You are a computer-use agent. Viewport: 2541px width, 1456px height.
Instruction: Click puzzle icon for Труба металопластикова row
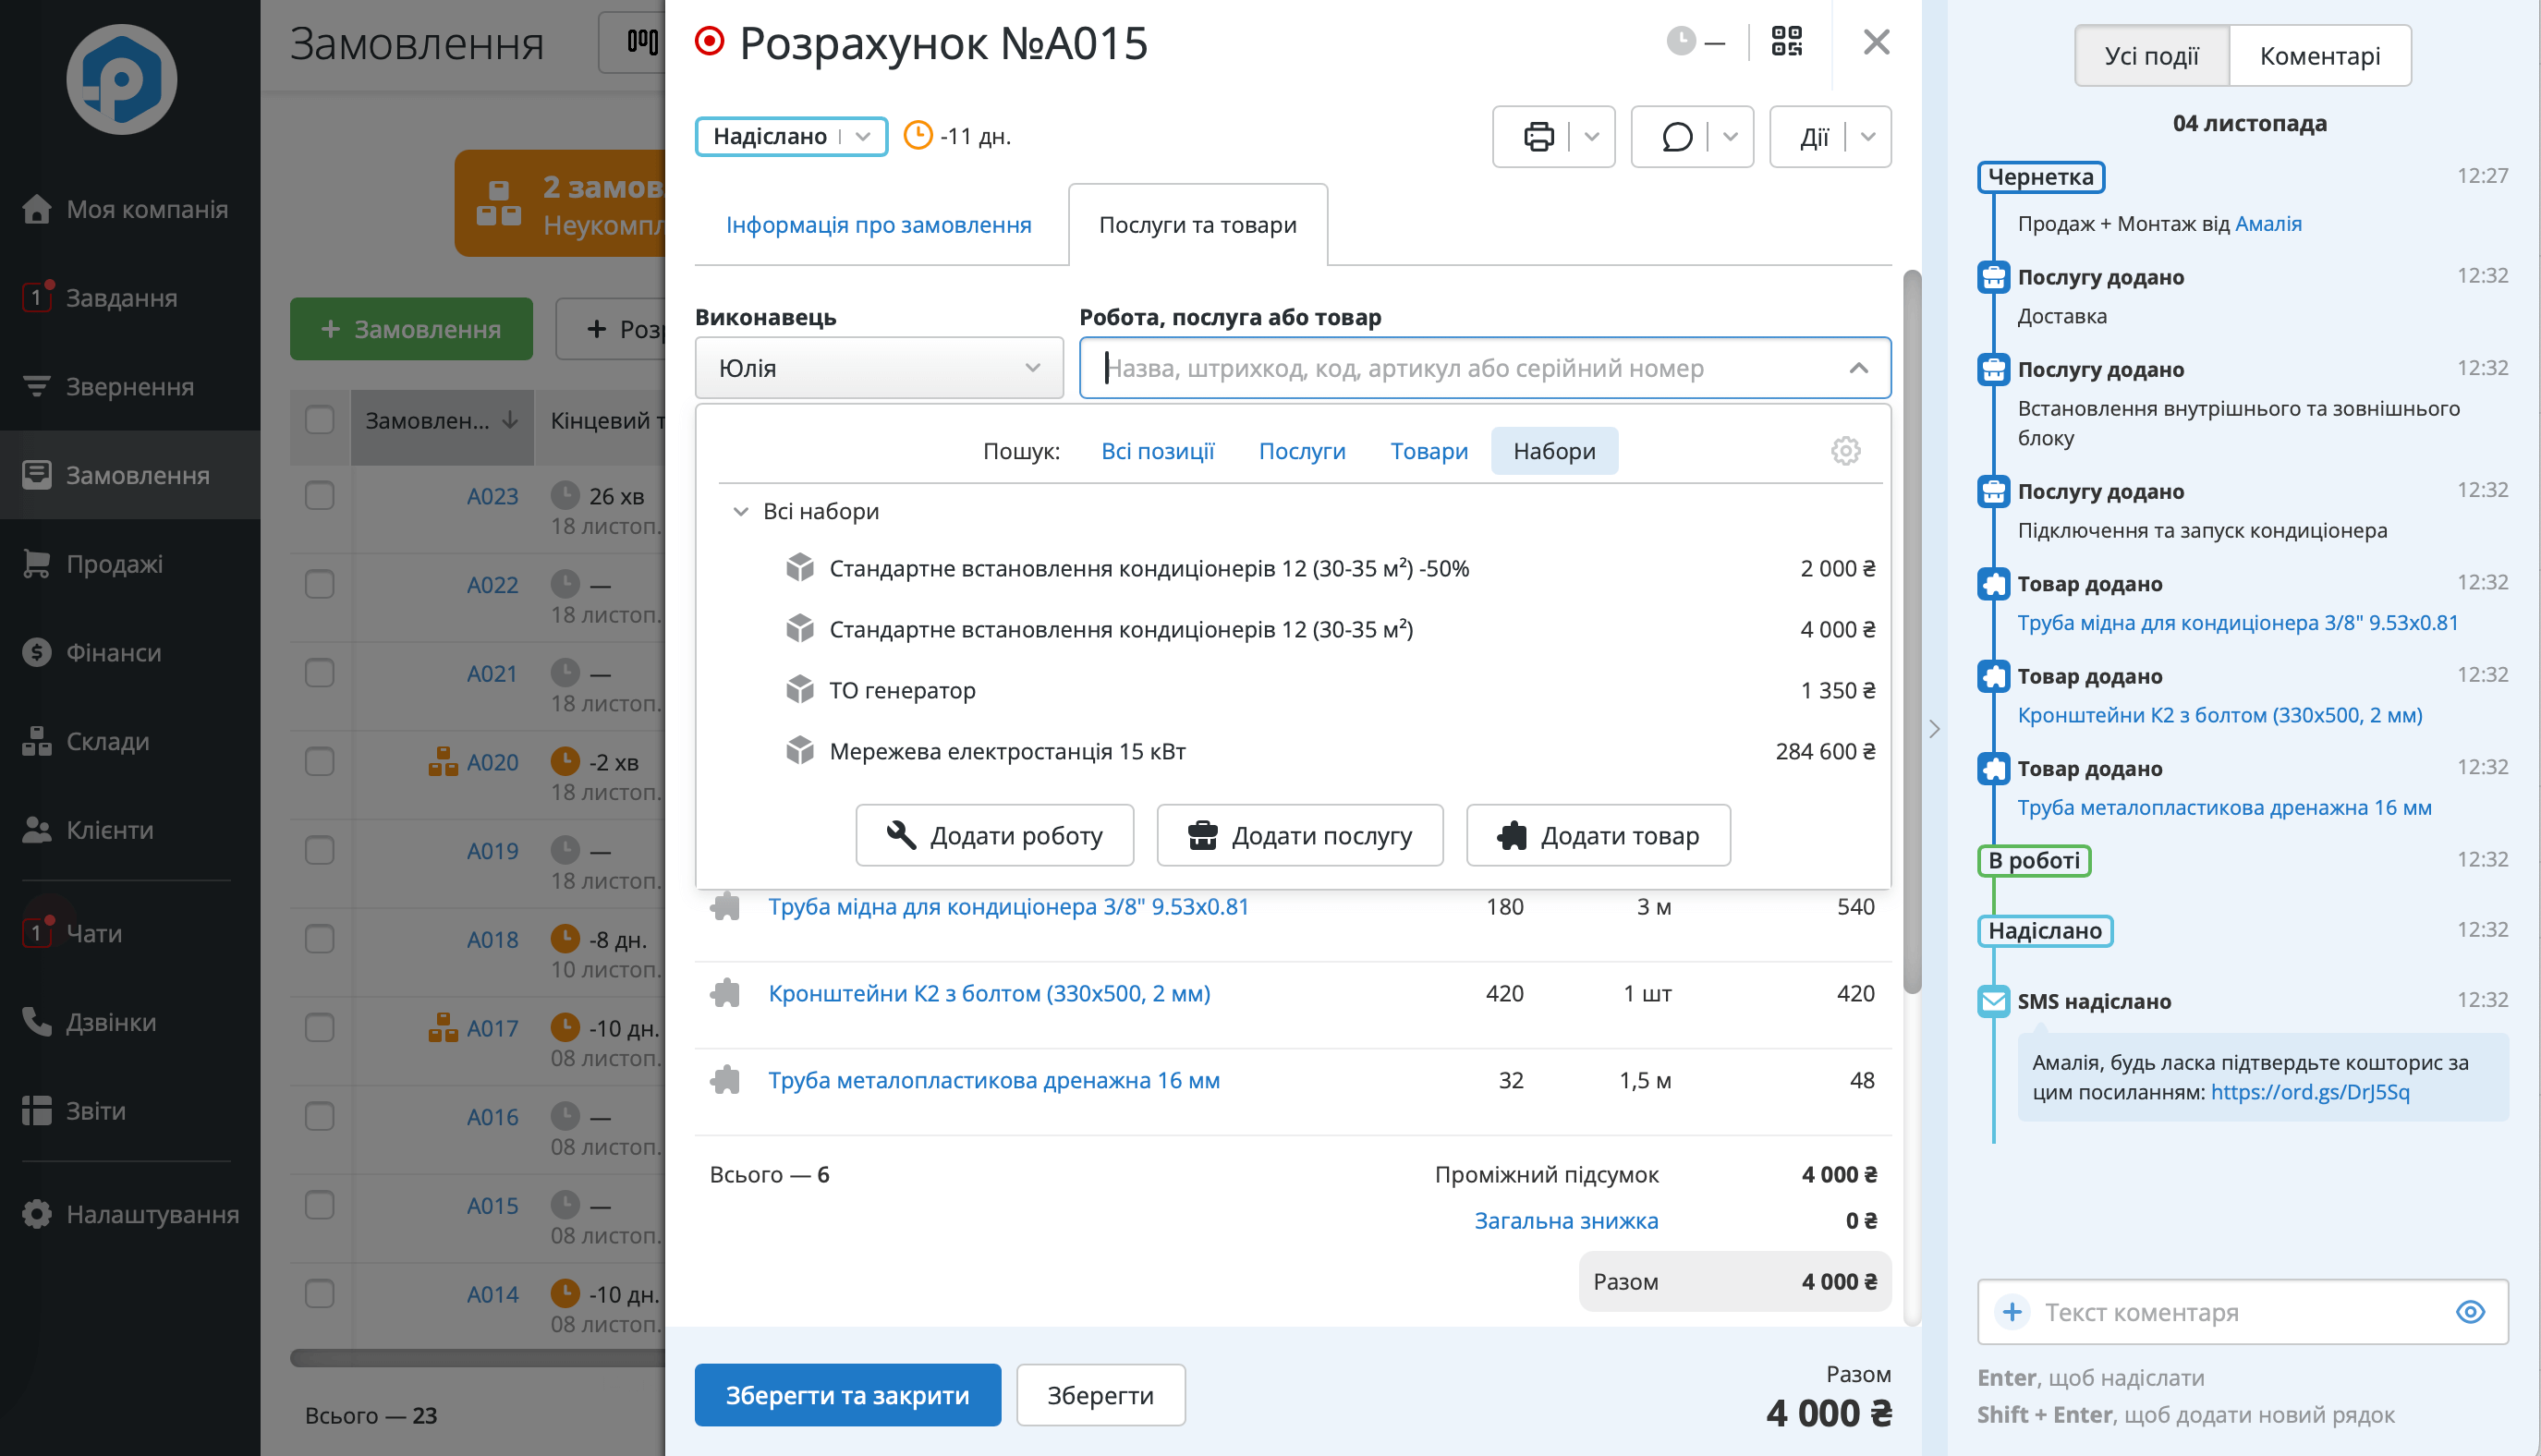tap(725, 1080)
